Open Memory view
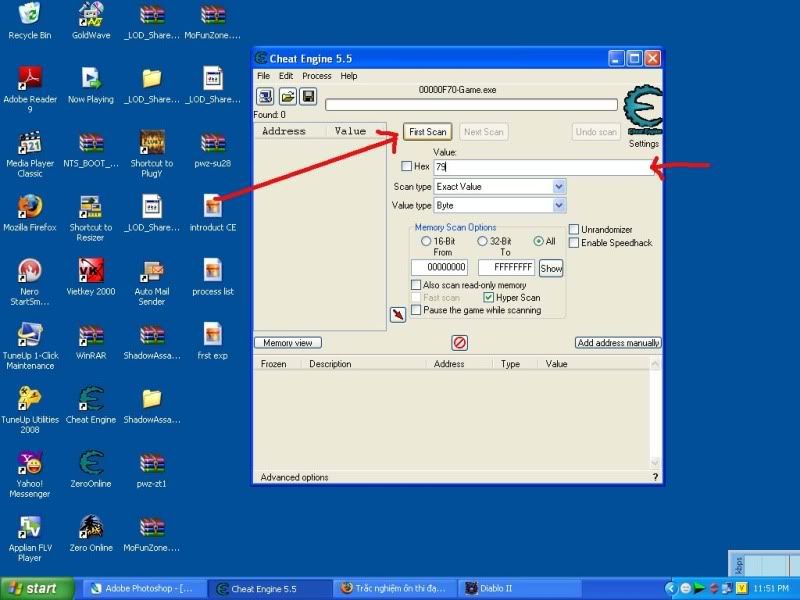Screen dimensions: 800x600 pyautogui.click(x=288, y=343)
